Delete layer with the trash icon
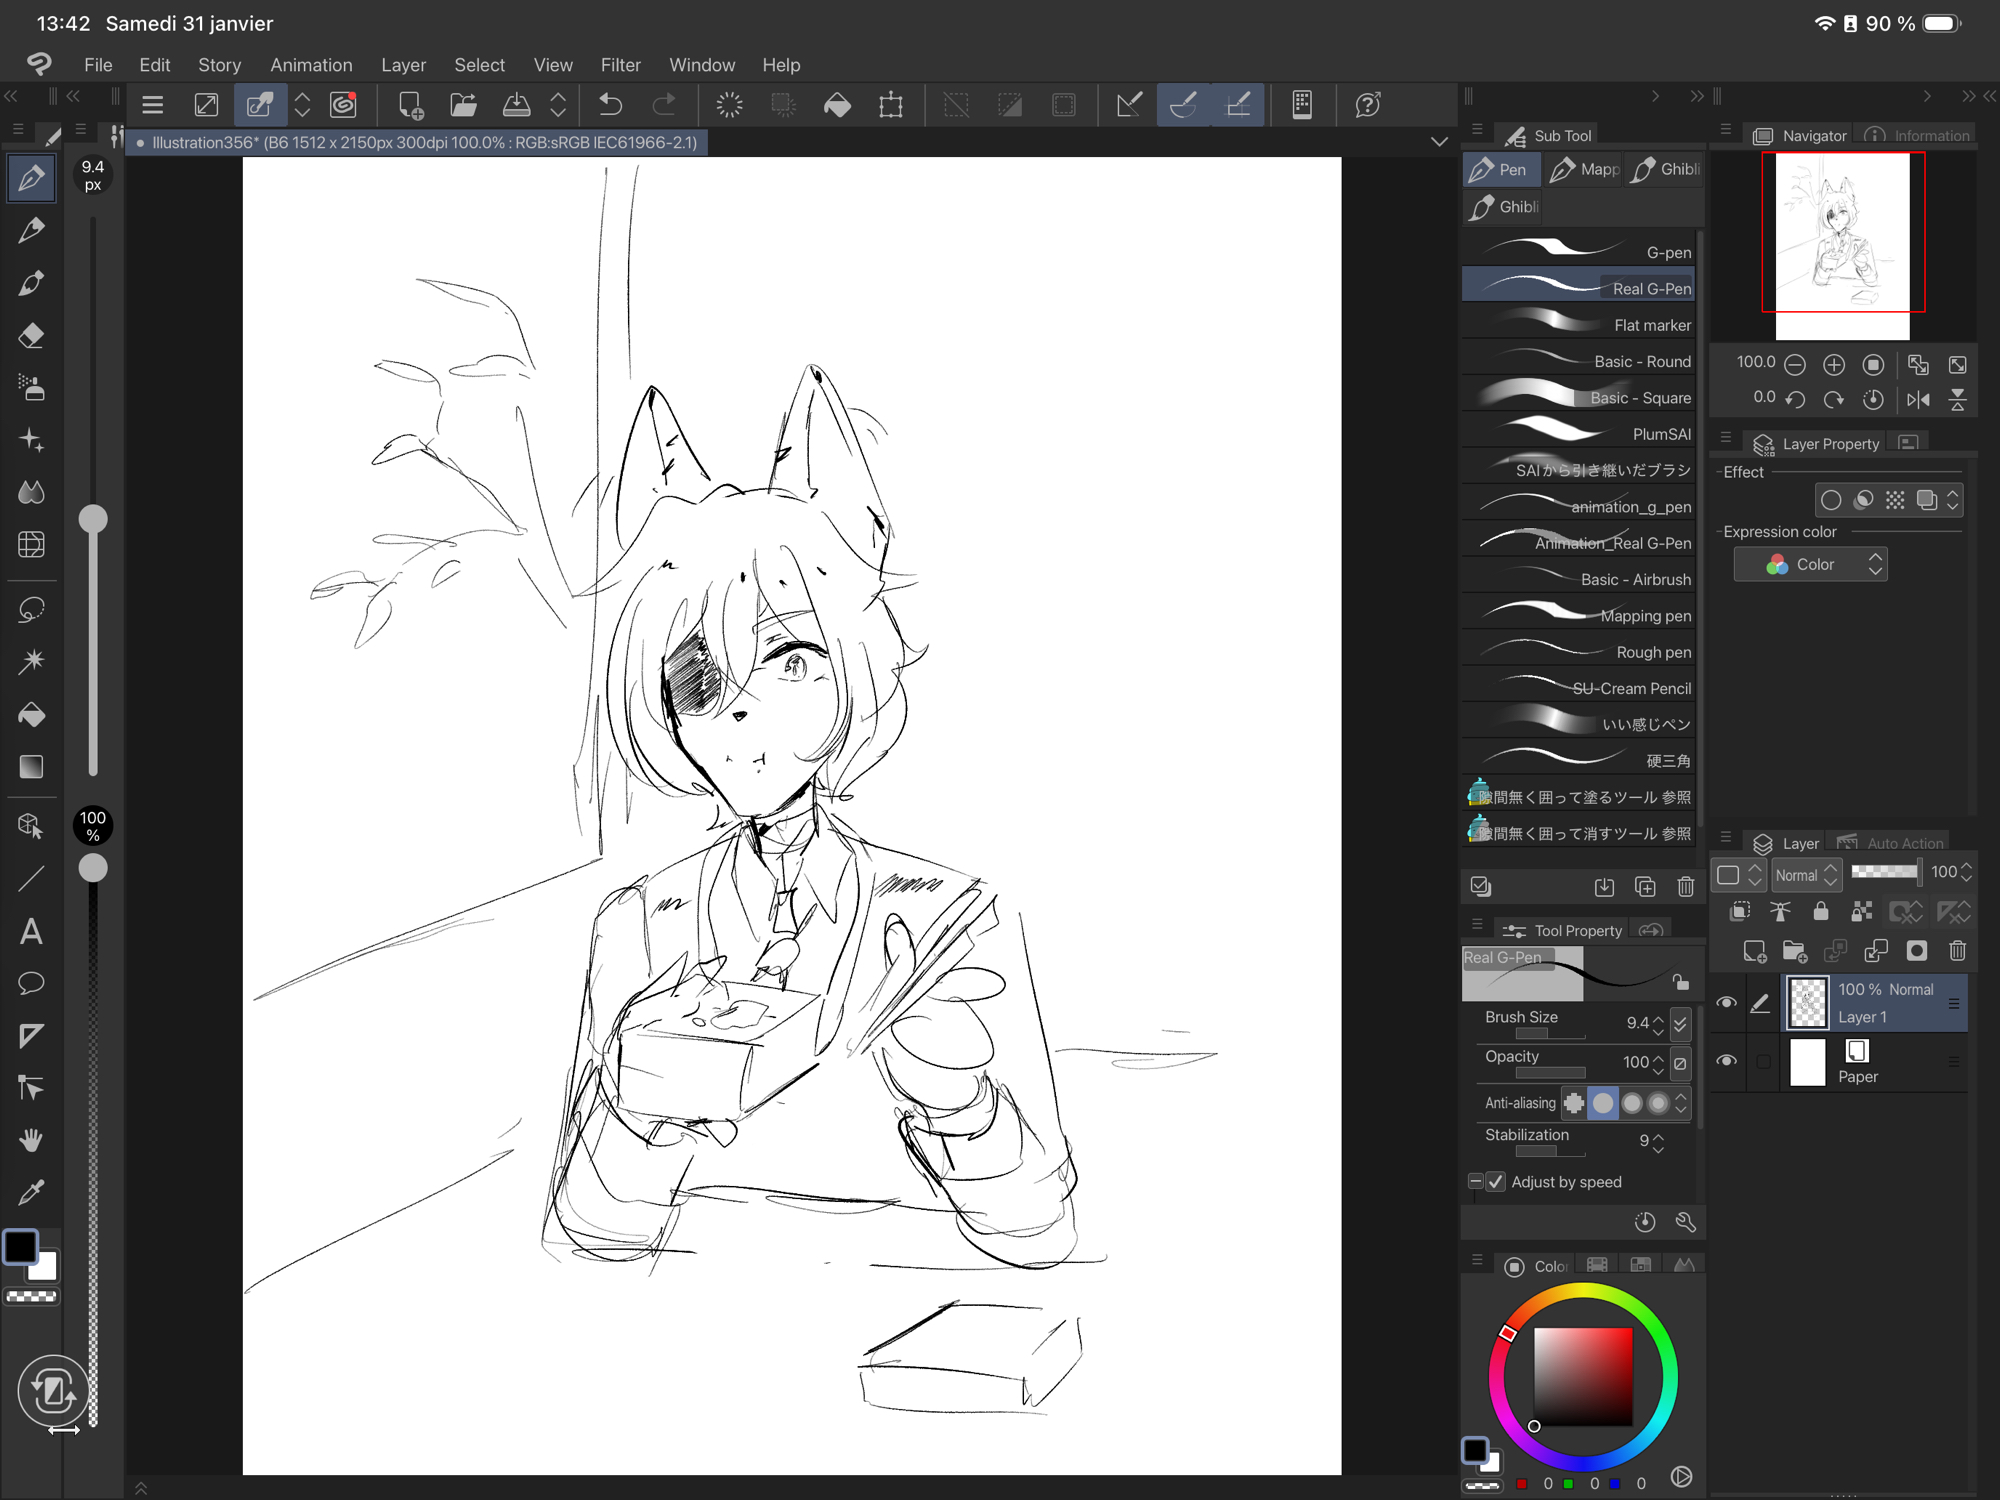Viewport: 2000px width, 1500px height. pyautogui.click(x=1957, y=951)
